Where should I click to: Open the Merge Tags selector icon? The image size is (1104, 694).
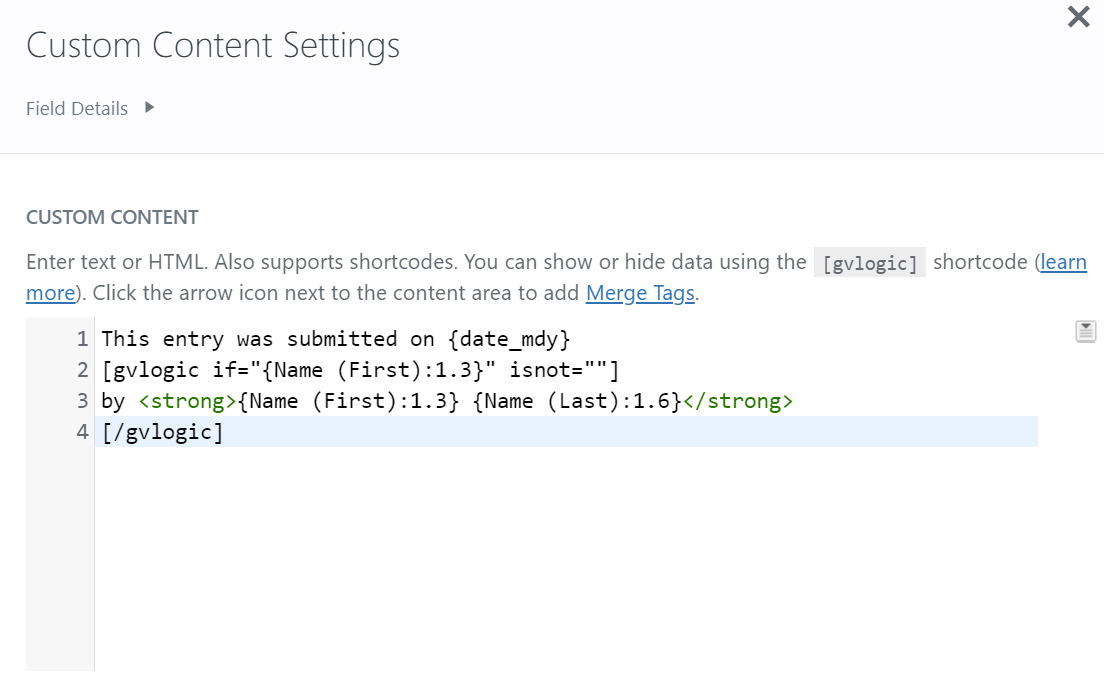pyautogui.click(x=1085, y=331)
